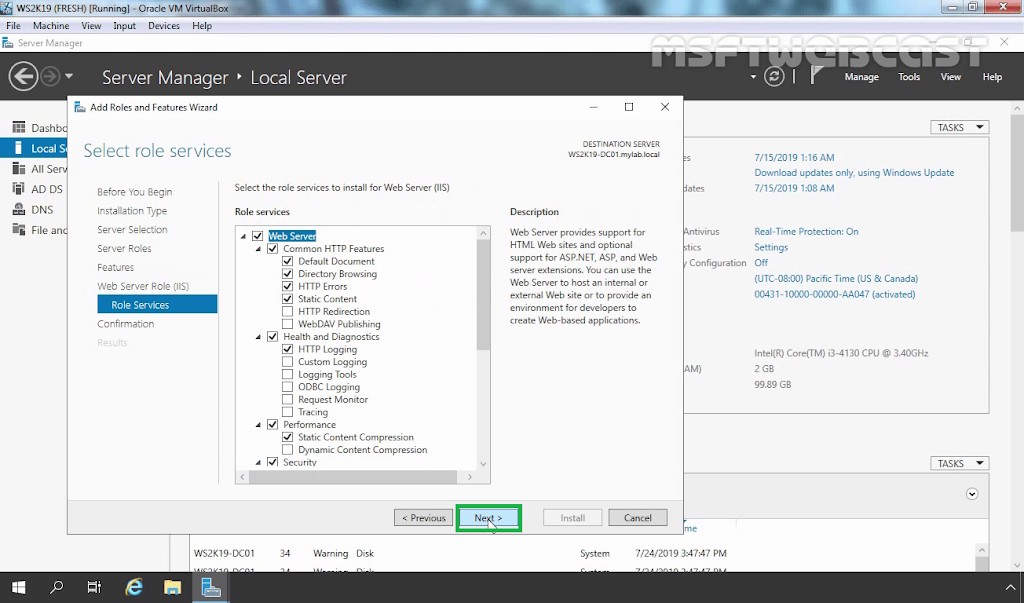Image resolution: width=1024 pixels, height=603 pixels.
Task: Open the Server Manager View menu
Action: tap(950, 76)
